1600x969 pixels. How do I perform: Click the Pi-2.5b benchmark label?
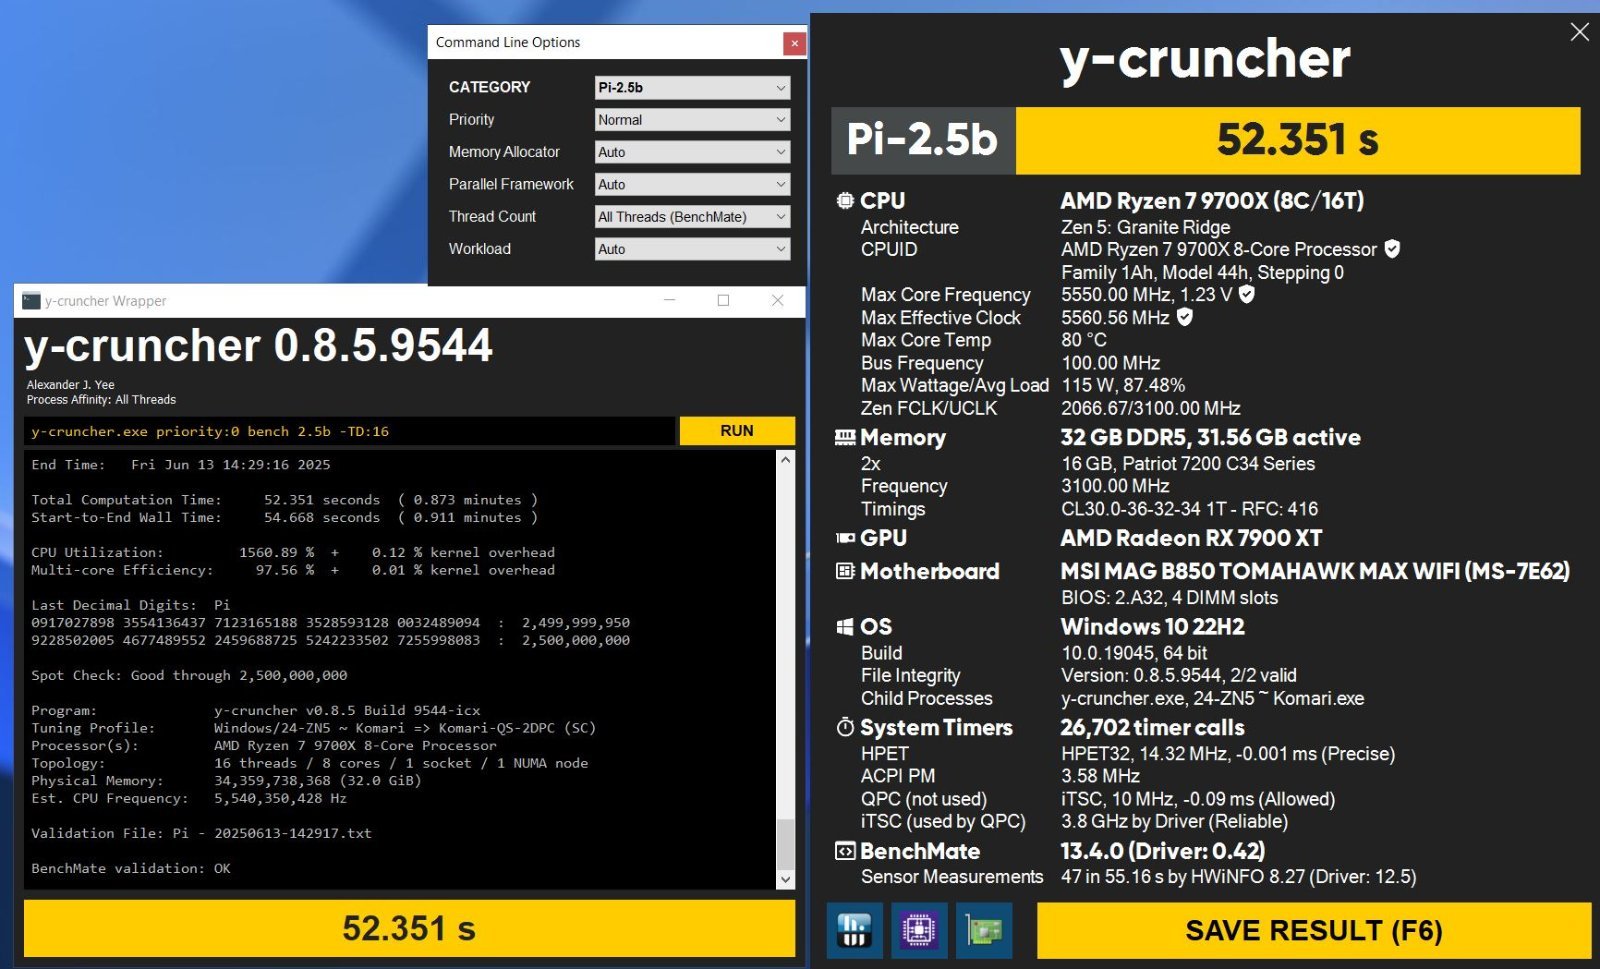click(923, 140)
